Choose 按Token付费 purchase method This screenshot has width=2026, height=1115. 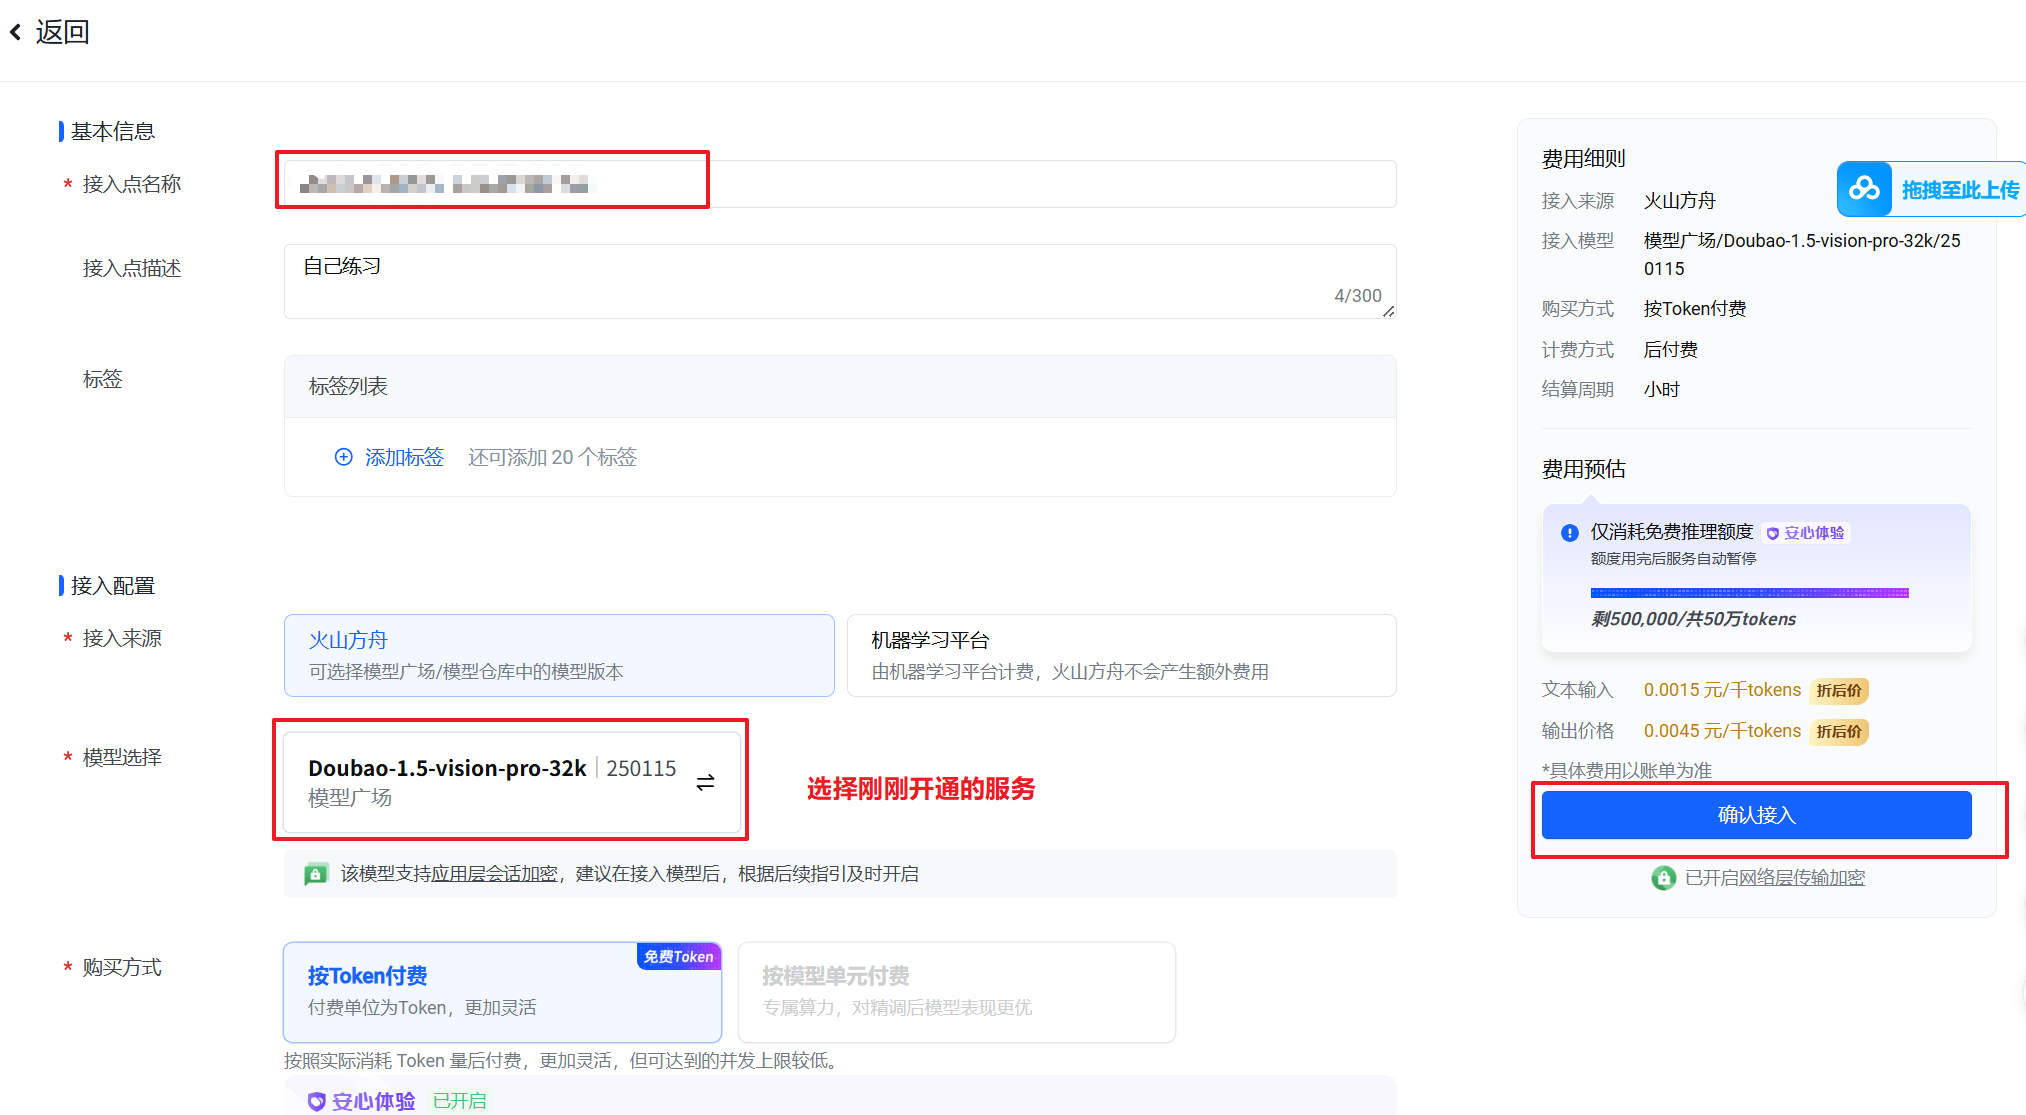coord(502,991)
